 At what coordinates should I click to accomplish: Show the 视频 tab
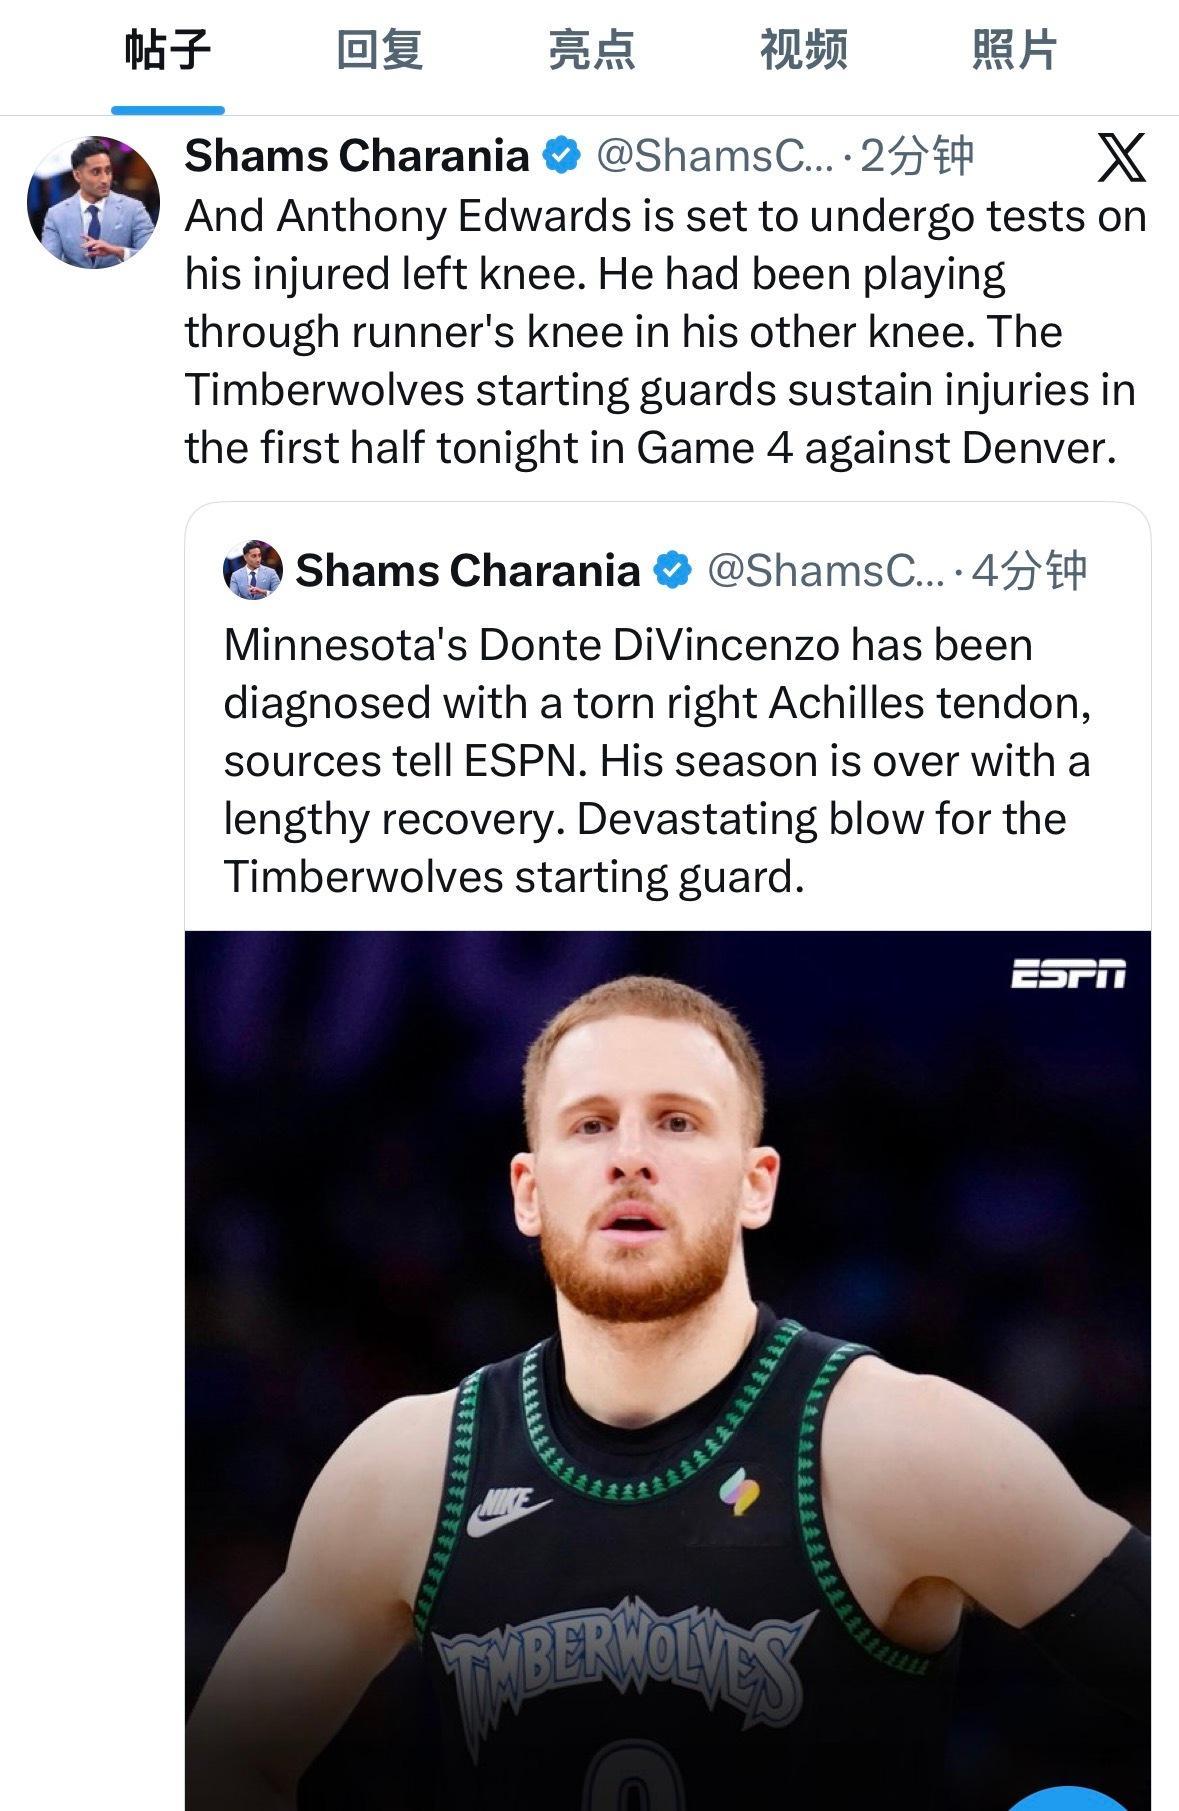[x=803, y=50]
